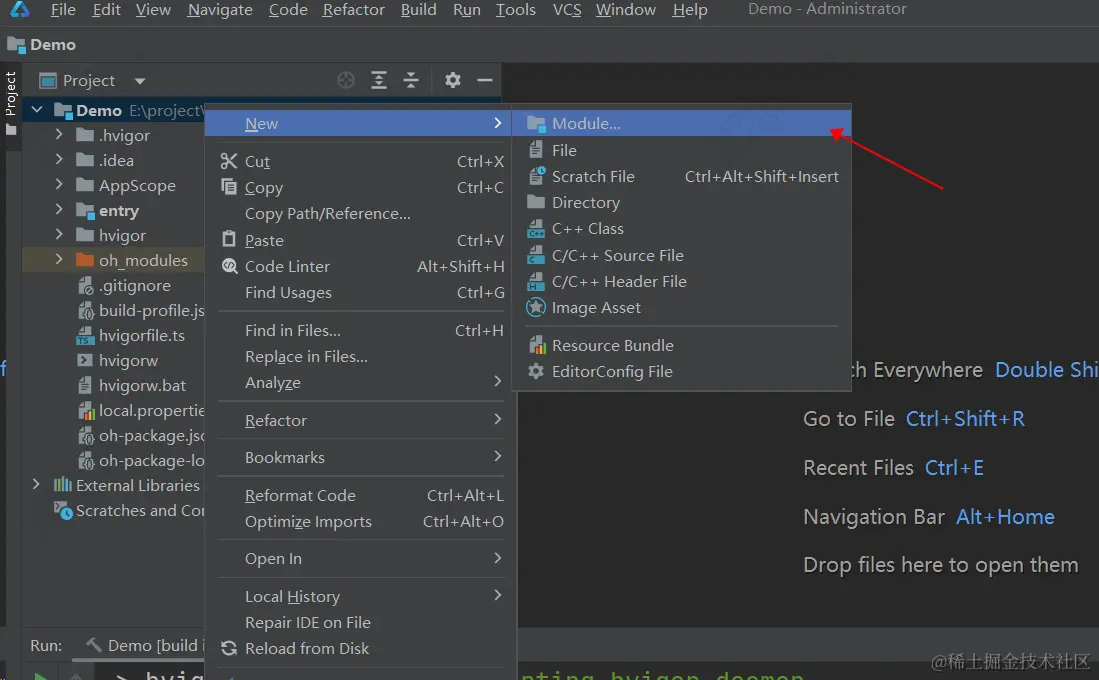Click the Code Linter icon
Image resolution: width=1099 pixels, height=680 pixels.
229,266
